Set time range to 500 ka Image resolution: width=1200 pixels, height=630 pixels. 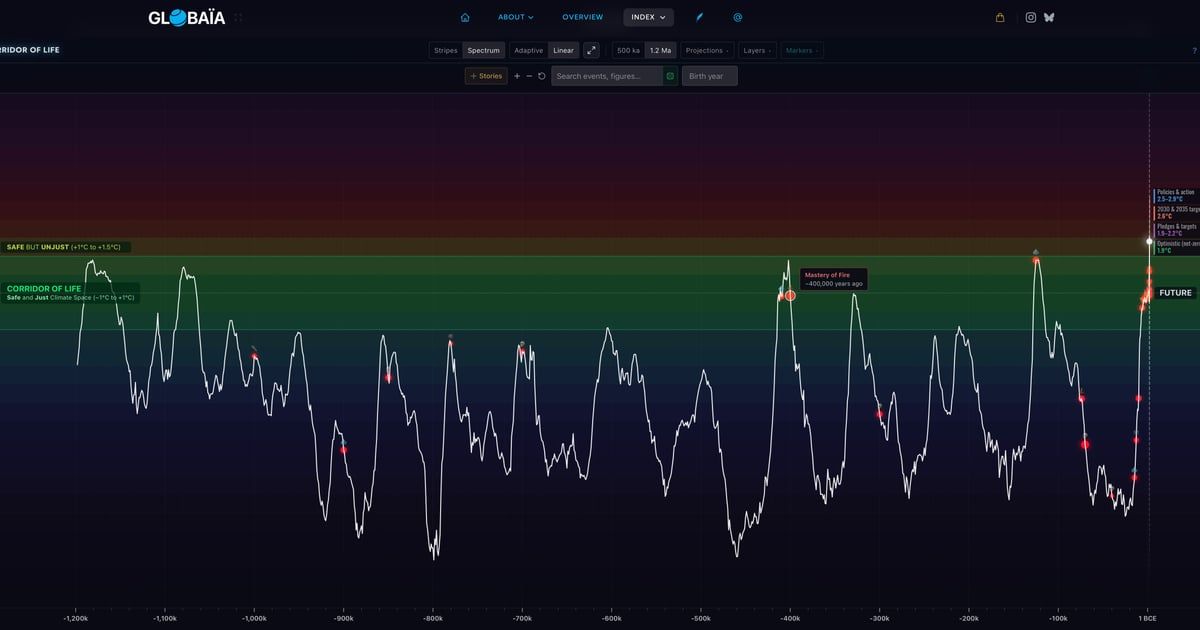coord(628,50)
